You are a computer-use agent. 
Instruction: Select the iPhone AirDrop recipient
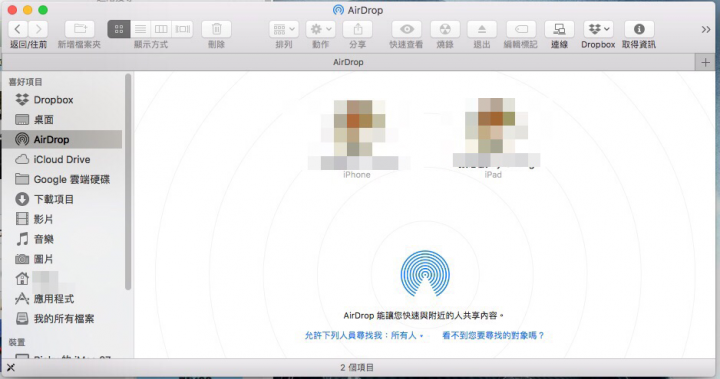[356, 139]
